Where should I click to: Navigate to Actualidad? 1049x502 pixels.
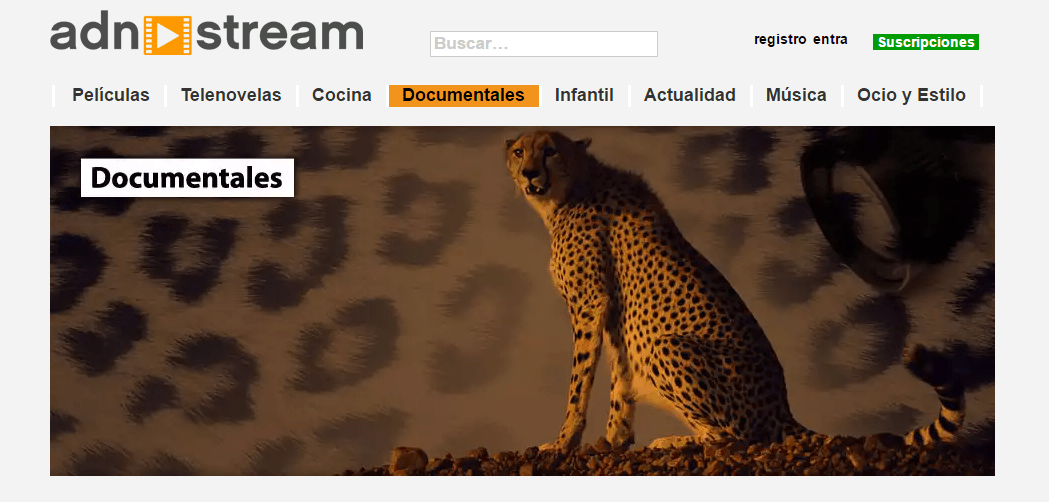coord(690,96)
